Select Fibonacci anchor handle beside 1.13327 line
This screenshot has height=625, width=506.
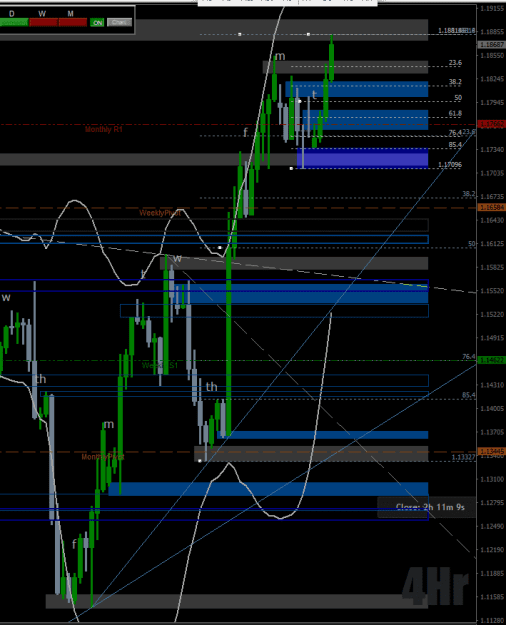click(x=200, y=461)
